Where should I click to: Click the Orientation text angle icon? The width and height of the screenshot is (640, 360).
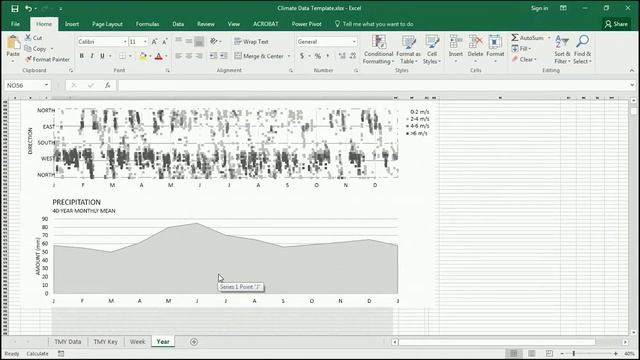214,41
